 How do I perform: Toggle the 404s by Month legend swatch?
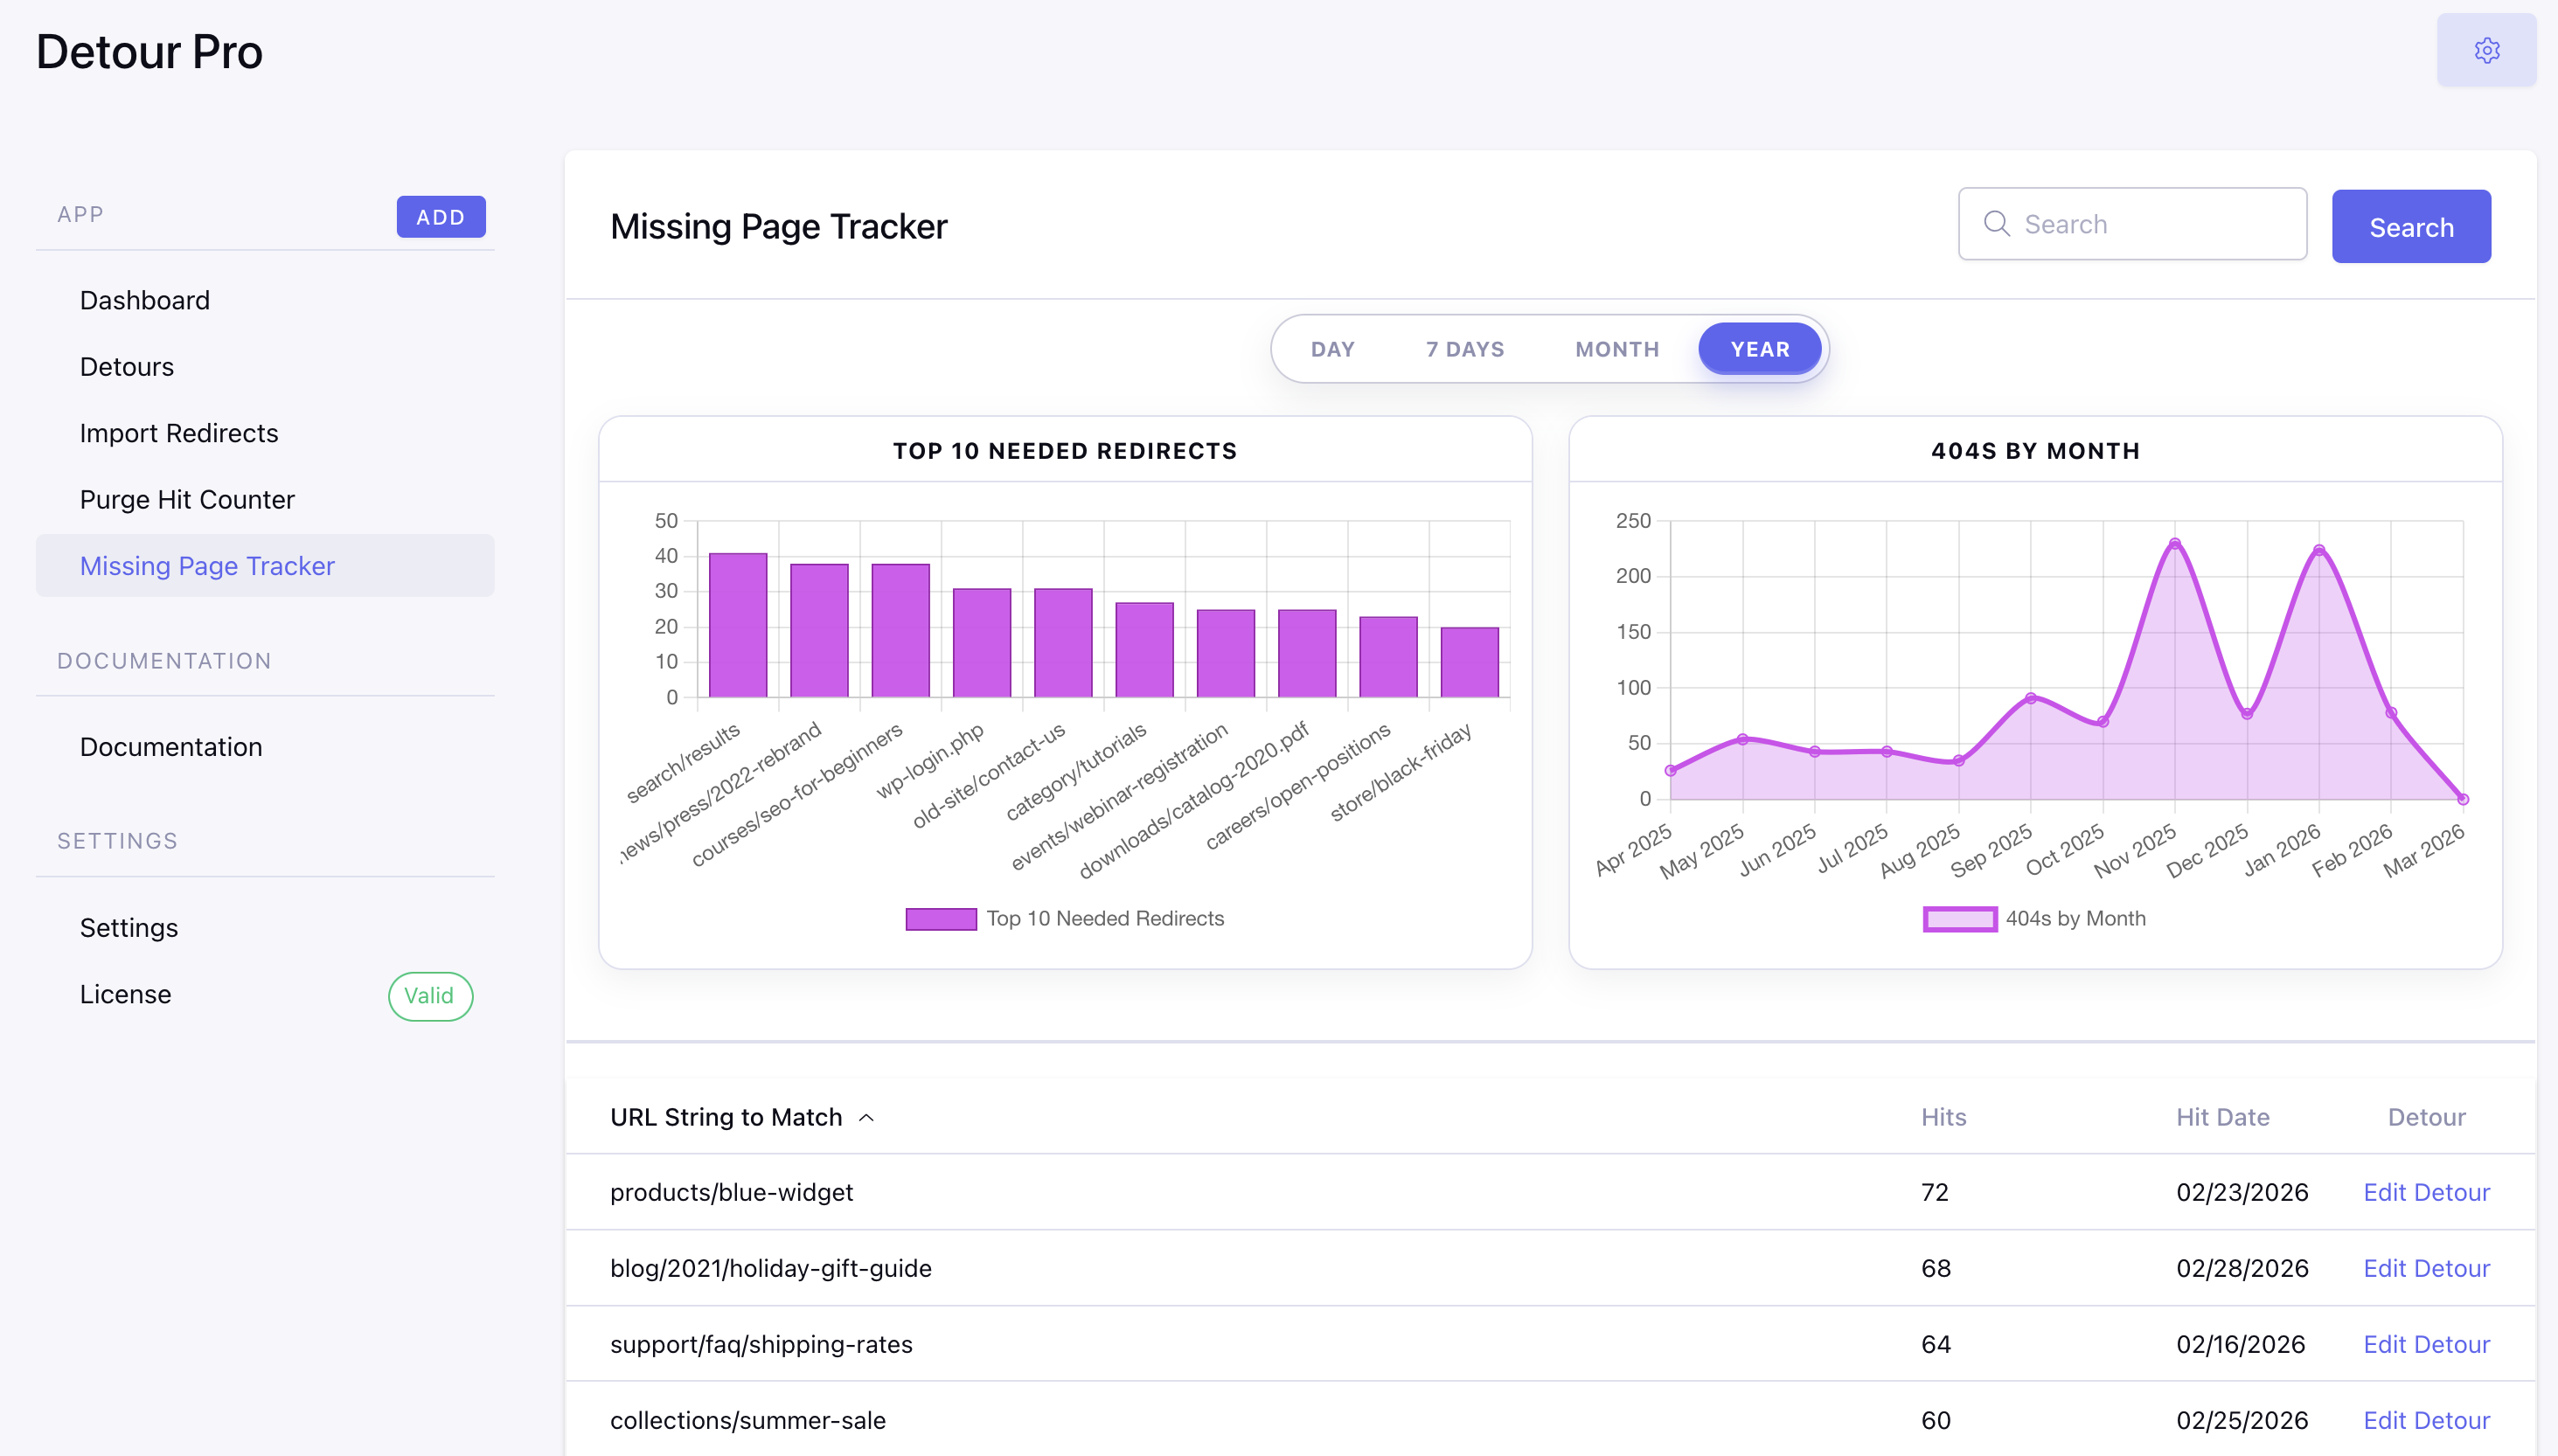[x=1959, y=919]
